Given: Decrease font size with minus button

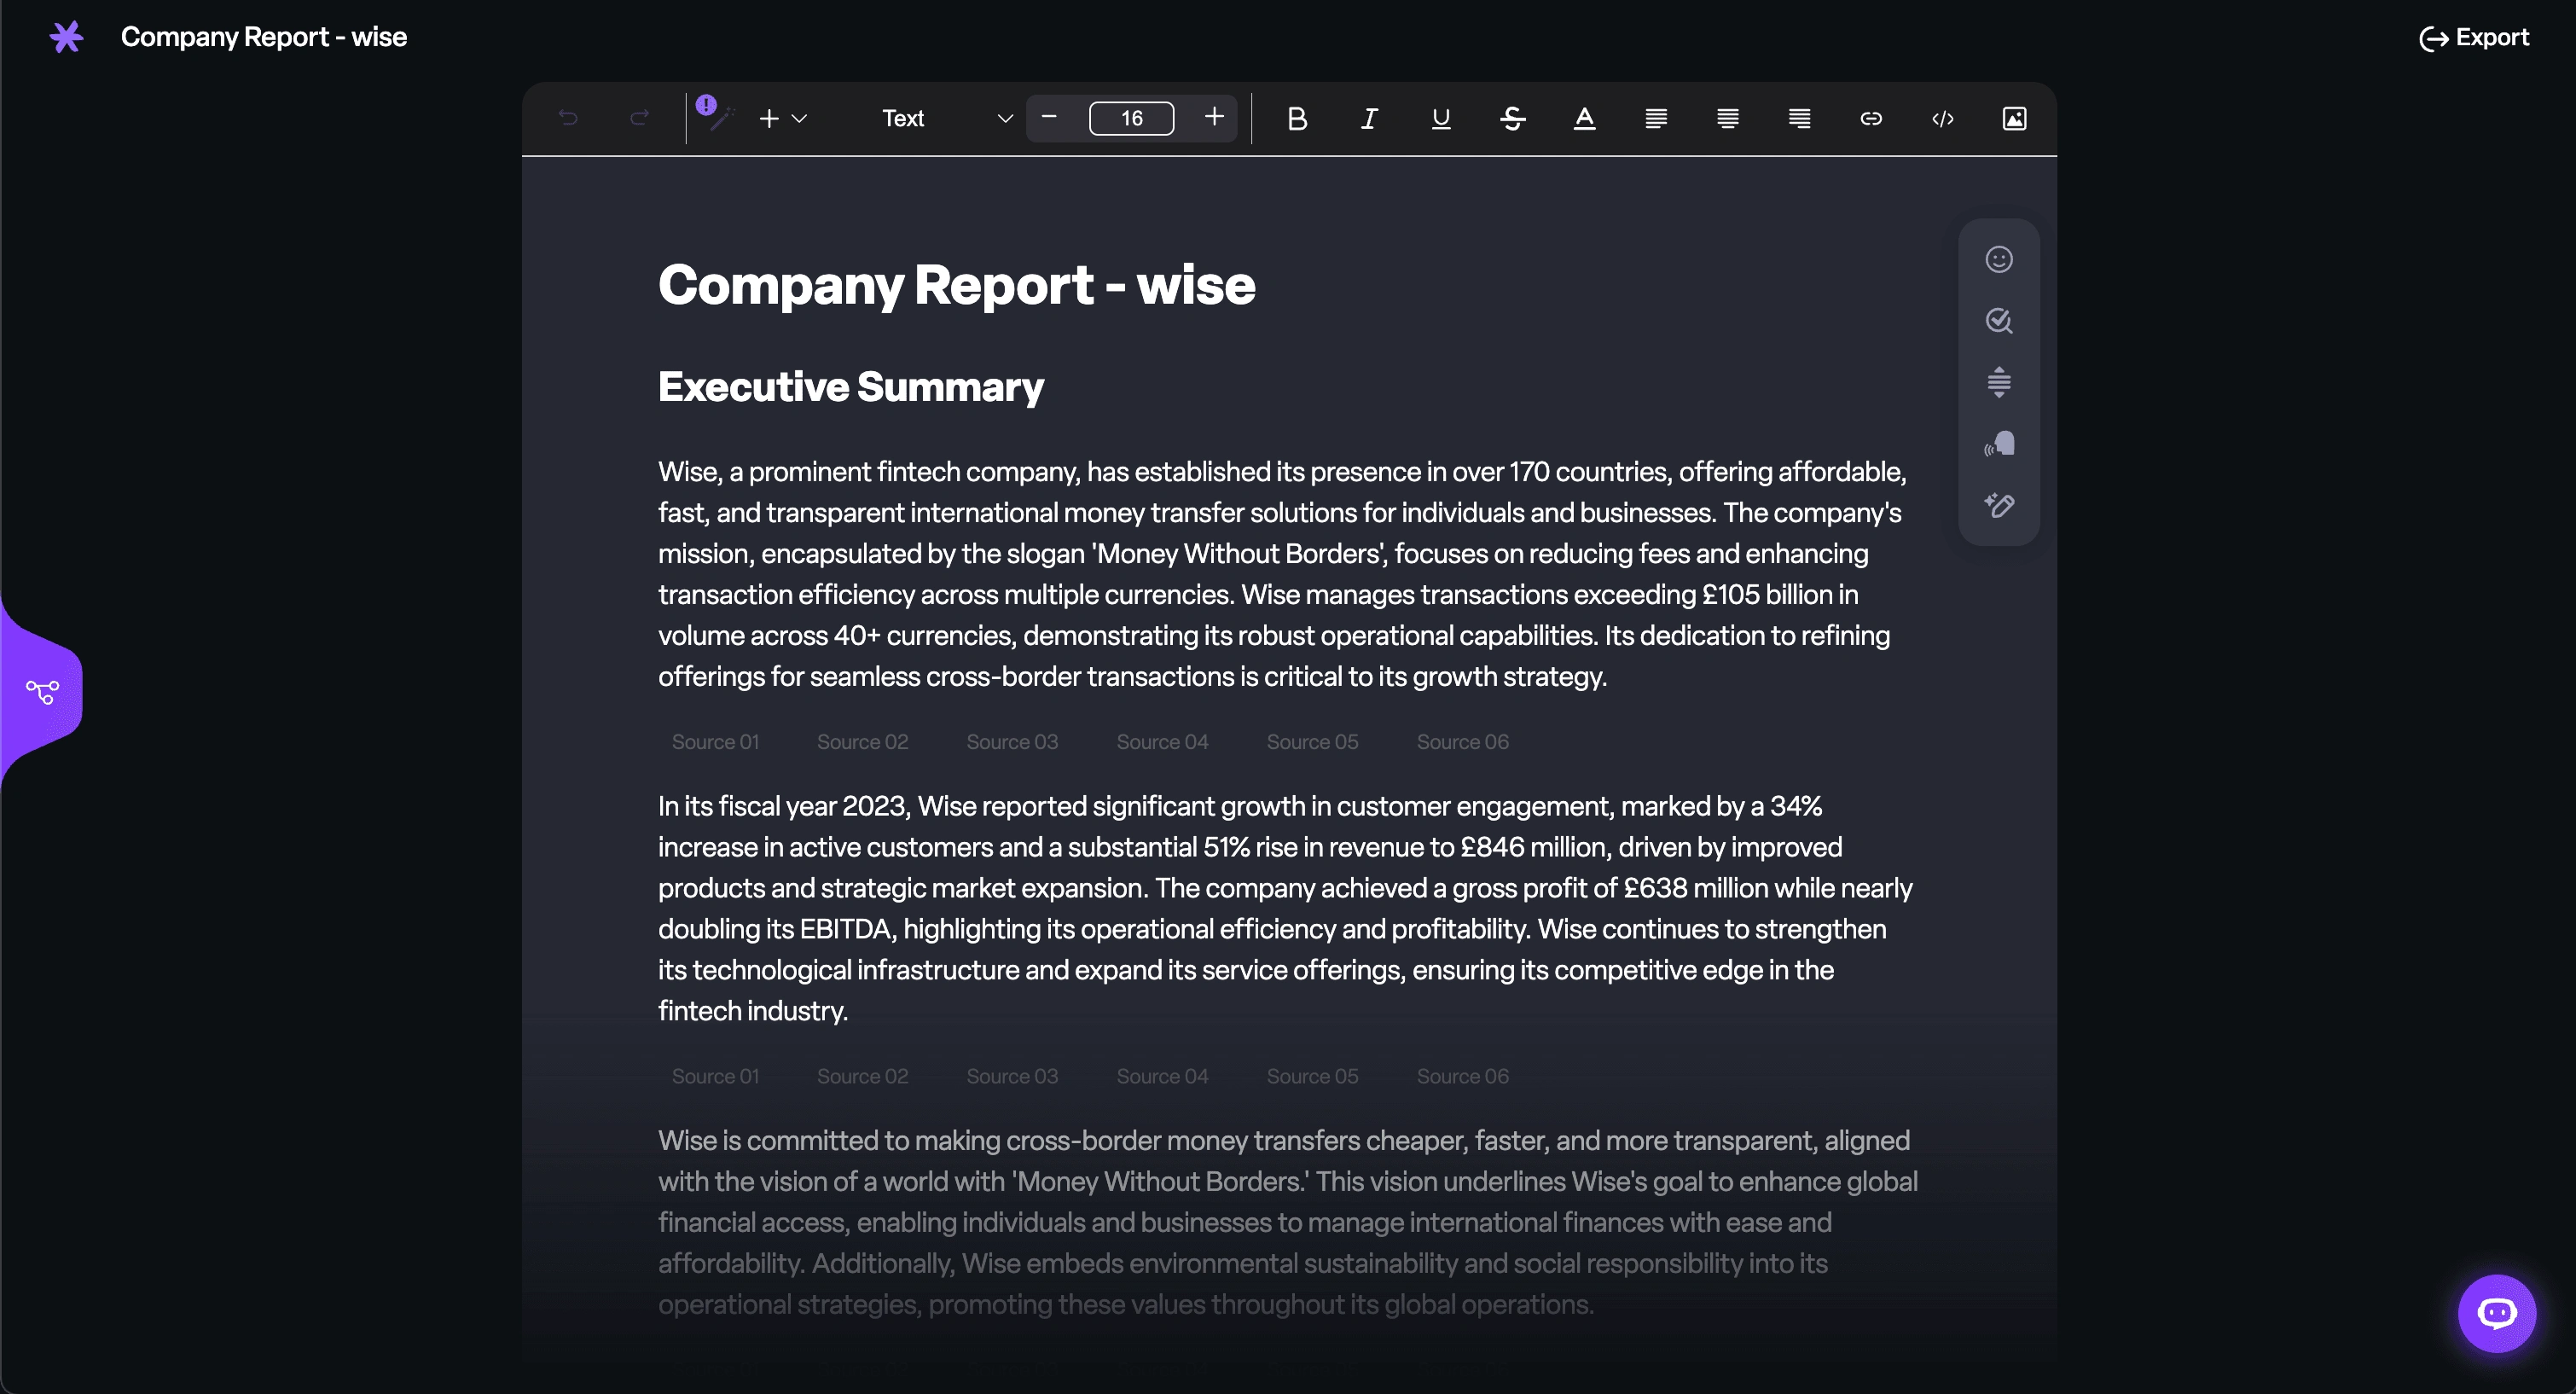Looking at the screenshot, I should coord(1049,117).
